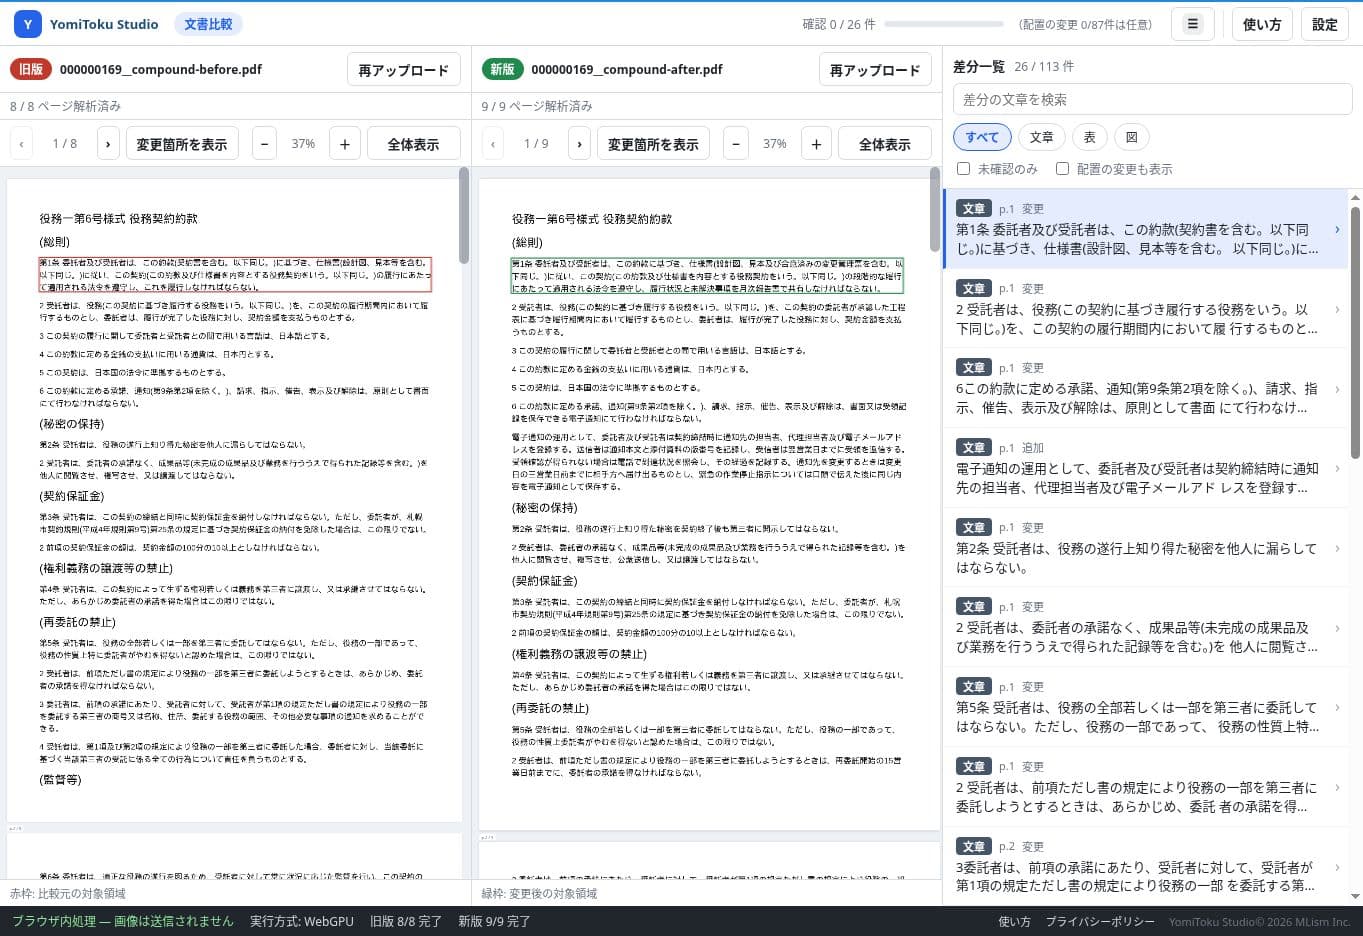Expand the 第2条 受託者は diff entry chevron

pos(1337,548)
